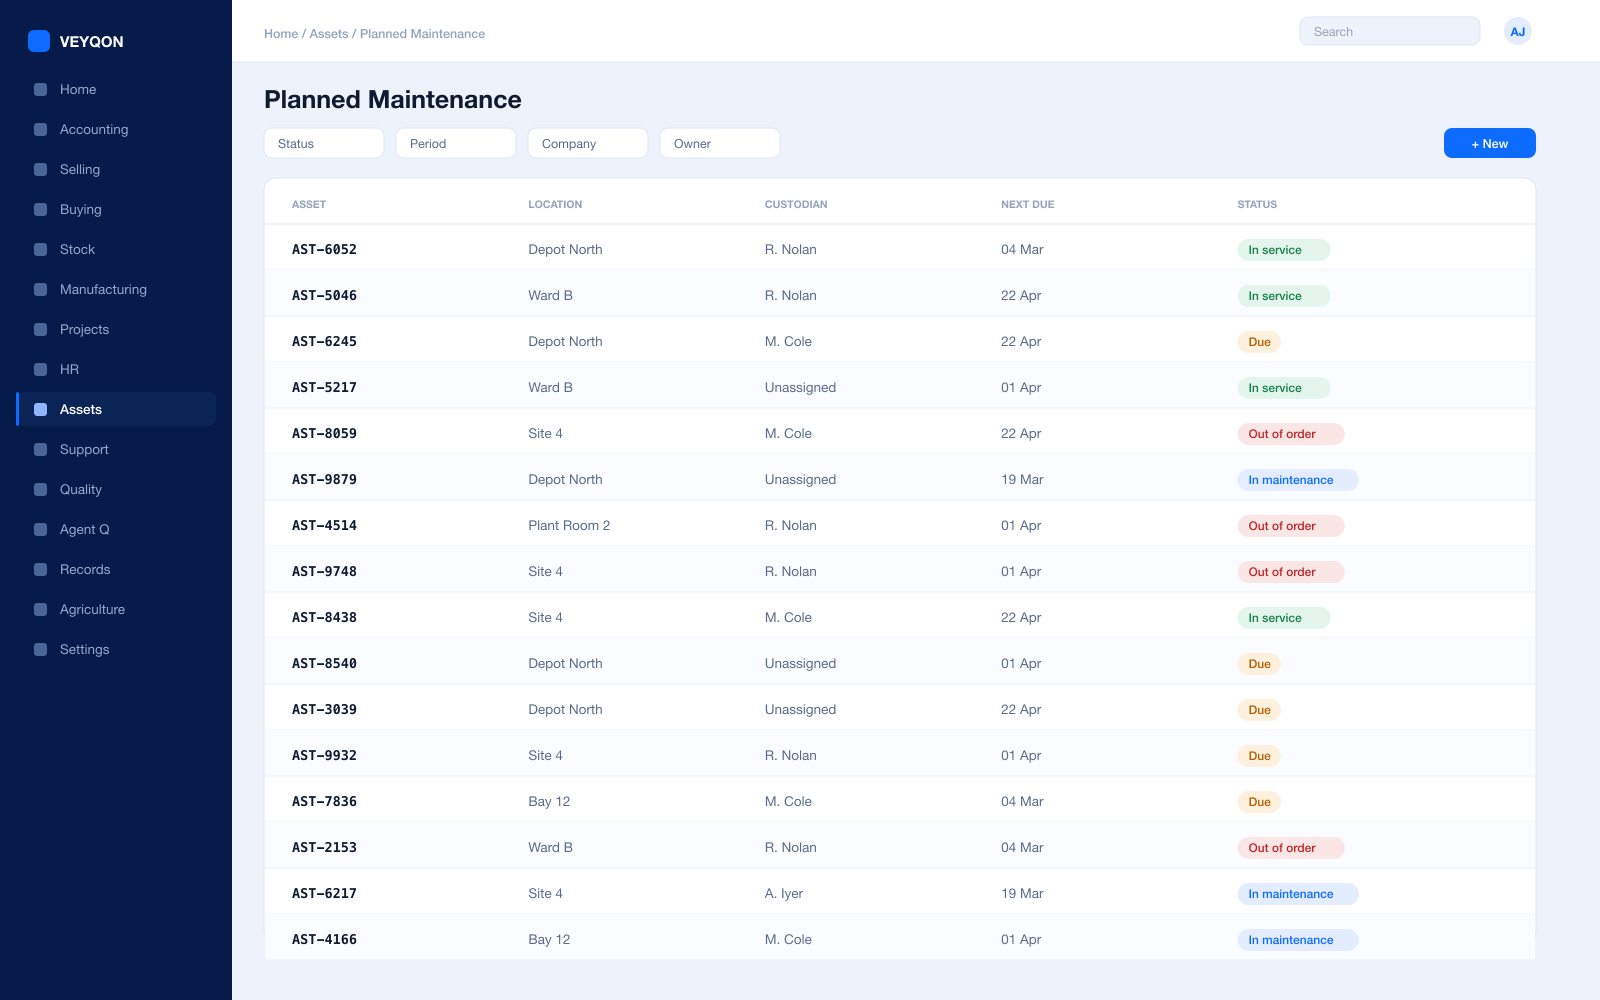Screen dimensions: 1600x1000
Task: Click the Support sidebar icon
Action: [x=41, y=449]
